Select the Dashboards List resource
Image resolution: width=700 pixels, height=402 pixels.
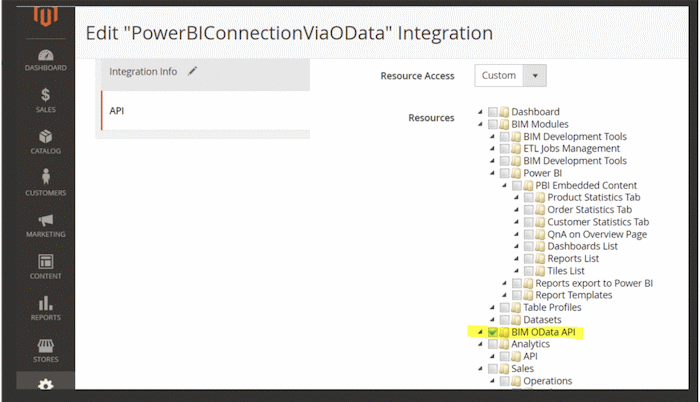(583, 246)
